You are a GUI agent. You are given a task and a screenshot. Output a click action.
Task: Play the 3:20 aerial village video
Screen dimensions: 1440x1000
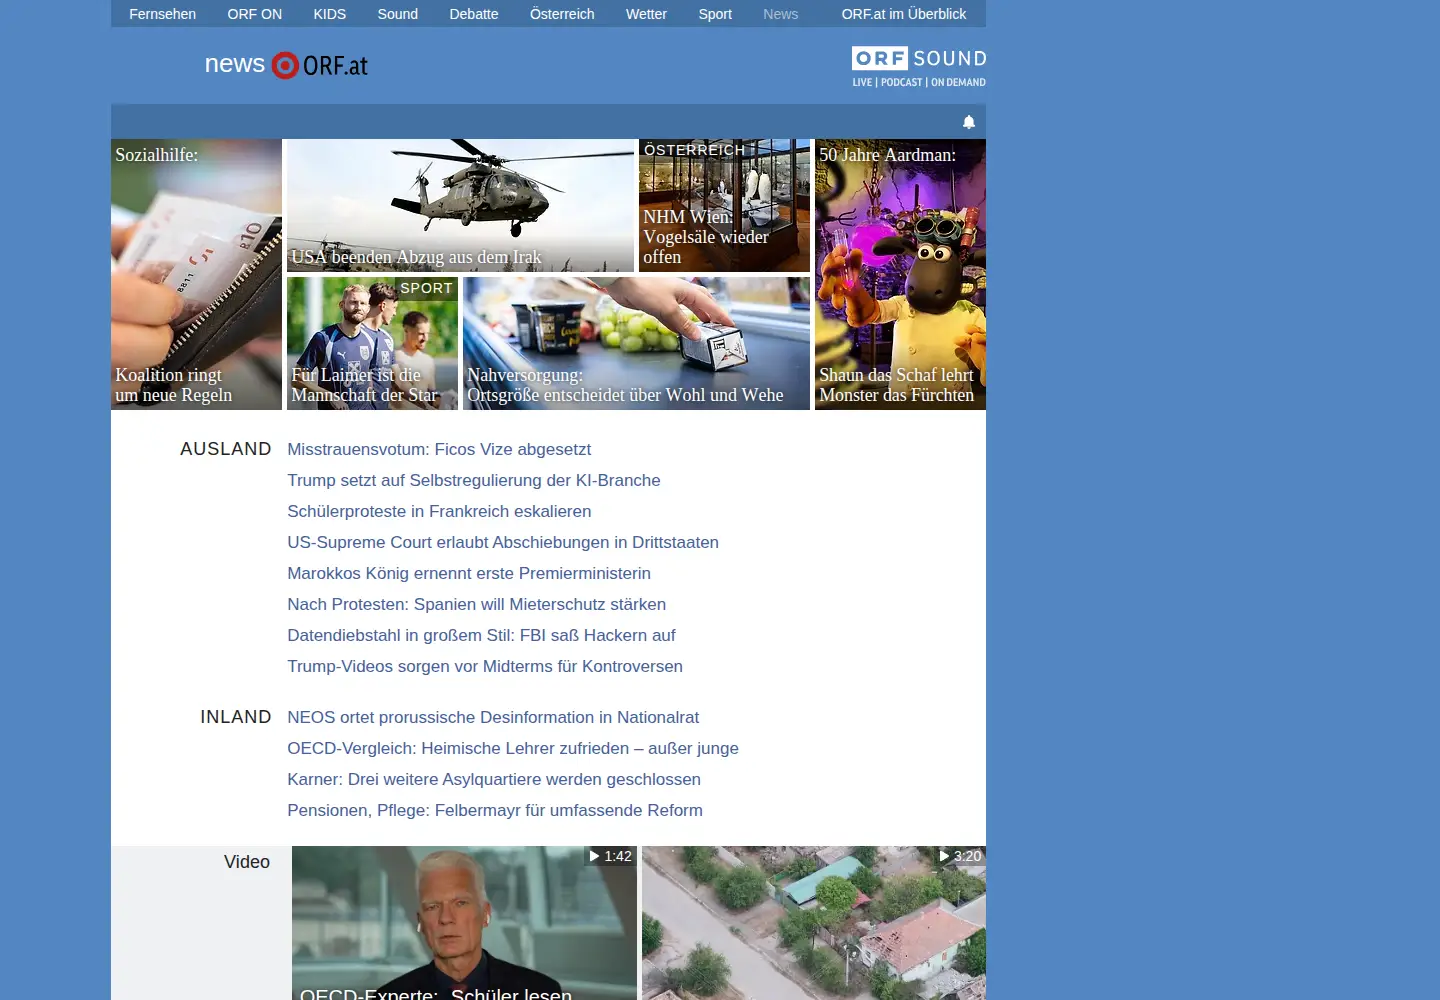[x=814, y=923]
